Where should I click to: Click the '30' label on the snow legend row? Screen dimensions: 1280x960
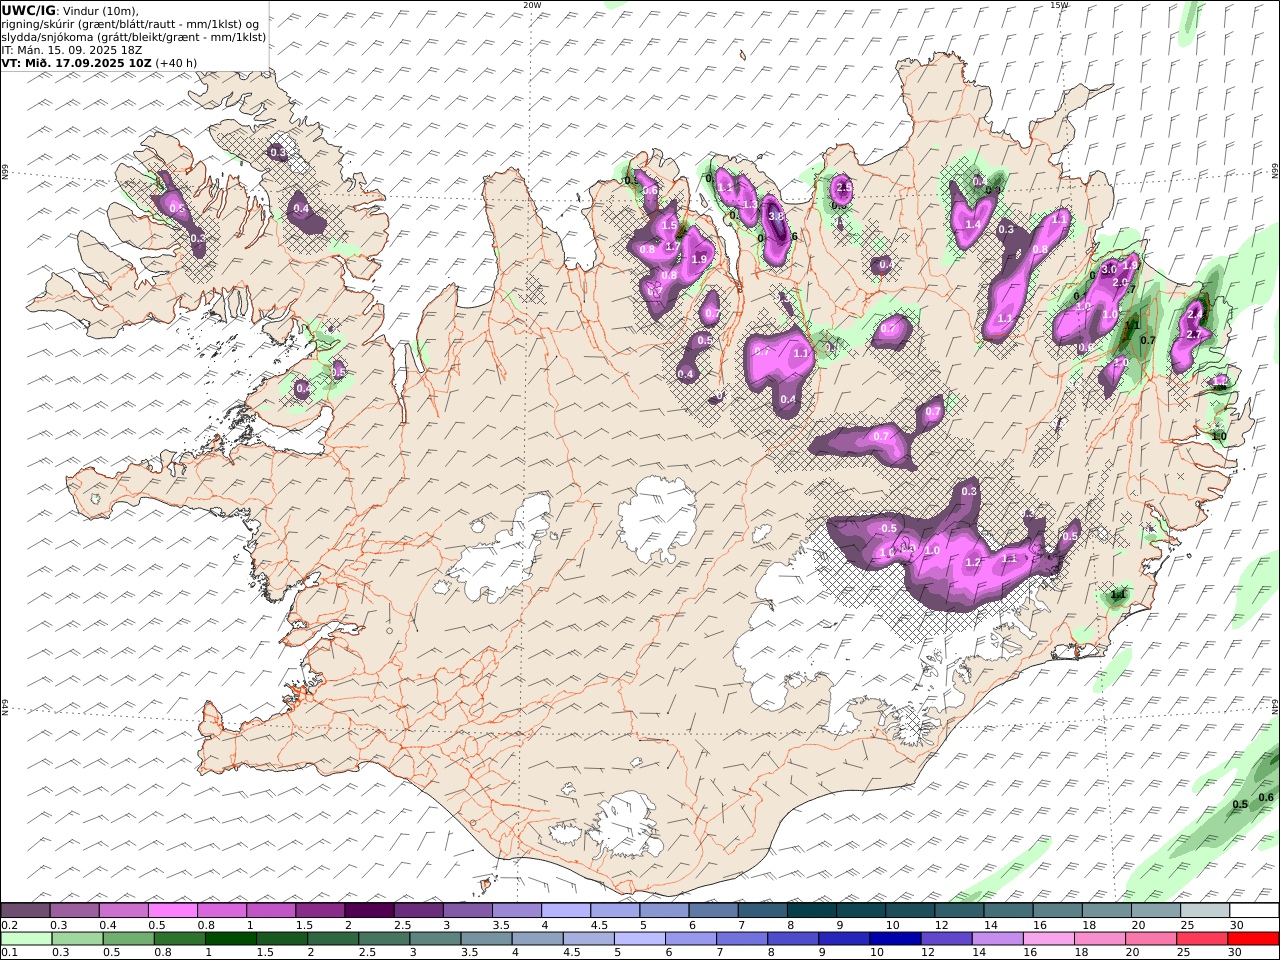click(x=1236, y=924)
